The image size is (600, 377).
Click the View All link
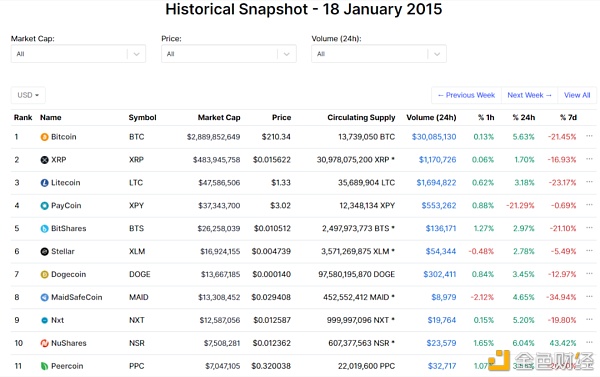577,95
